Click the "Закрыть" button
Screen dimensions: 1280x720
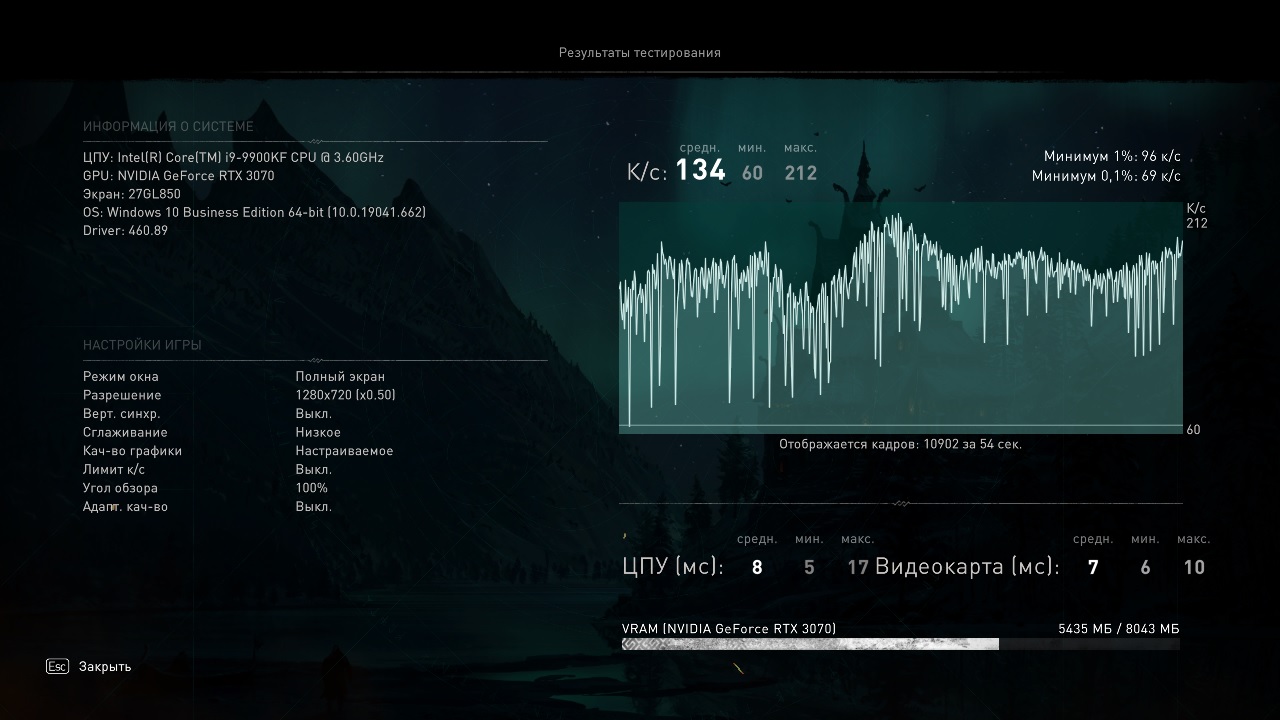[x=105, y=667]
